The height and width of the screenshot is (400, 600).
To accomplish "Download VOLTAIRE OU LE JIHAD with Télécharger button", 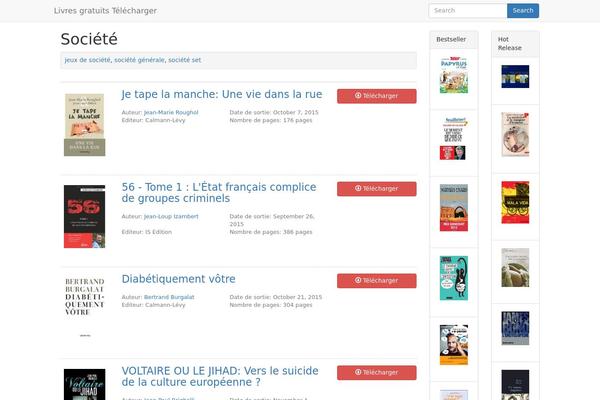I will coord(377,372).
